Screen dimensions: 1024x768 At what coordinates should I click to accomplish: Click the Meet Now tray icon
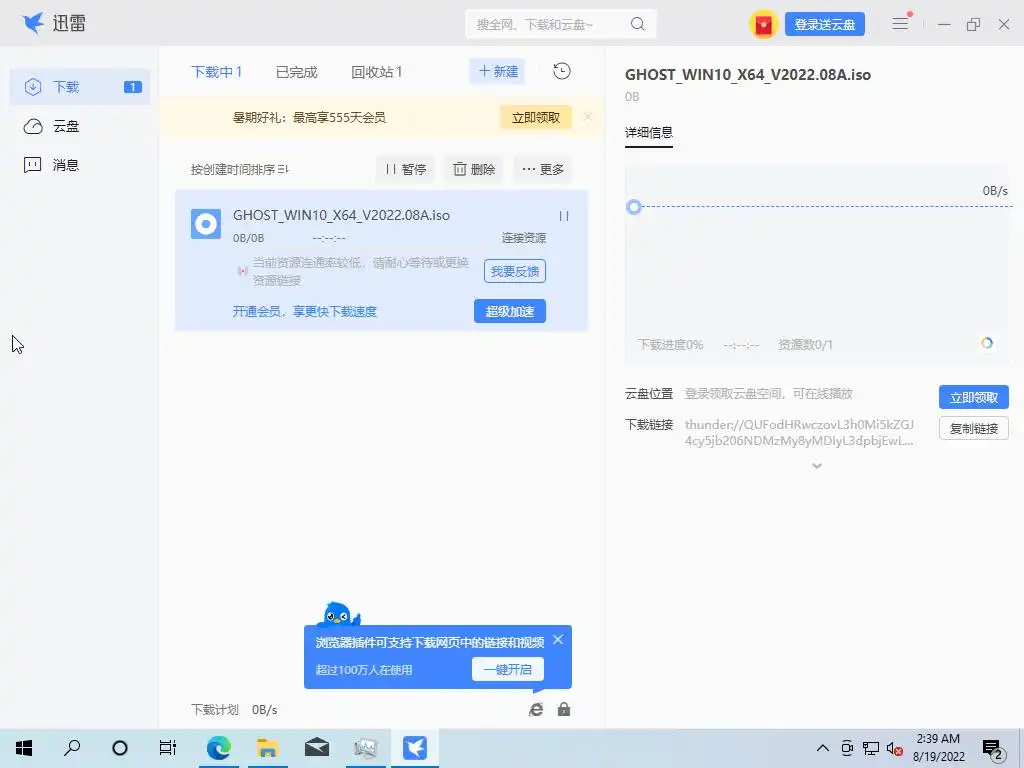click(846, 748)
